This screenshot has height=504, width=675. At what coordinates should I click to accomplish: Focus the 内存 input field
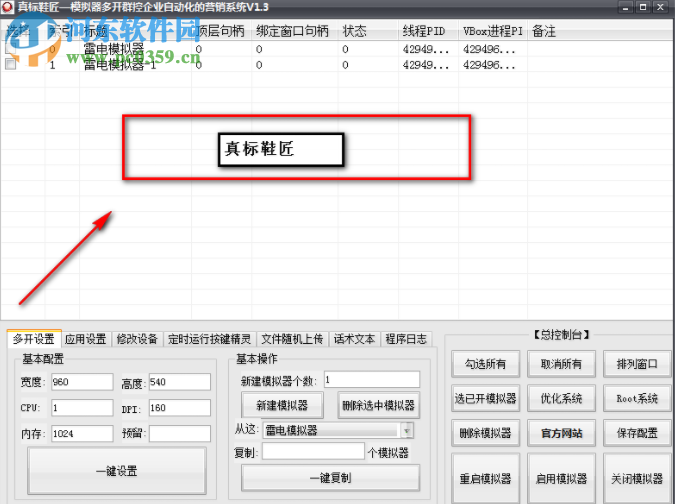82,433
